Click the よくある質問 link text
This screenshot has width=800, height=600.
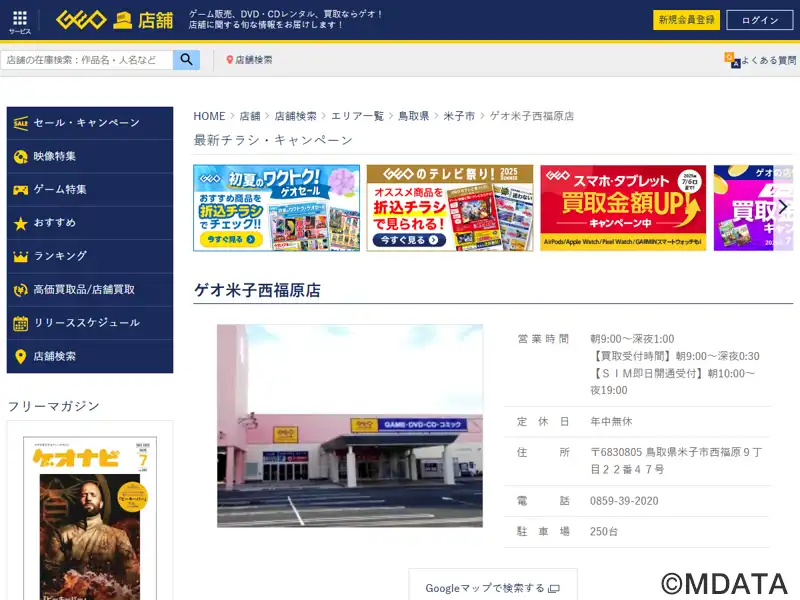point(768,60)
